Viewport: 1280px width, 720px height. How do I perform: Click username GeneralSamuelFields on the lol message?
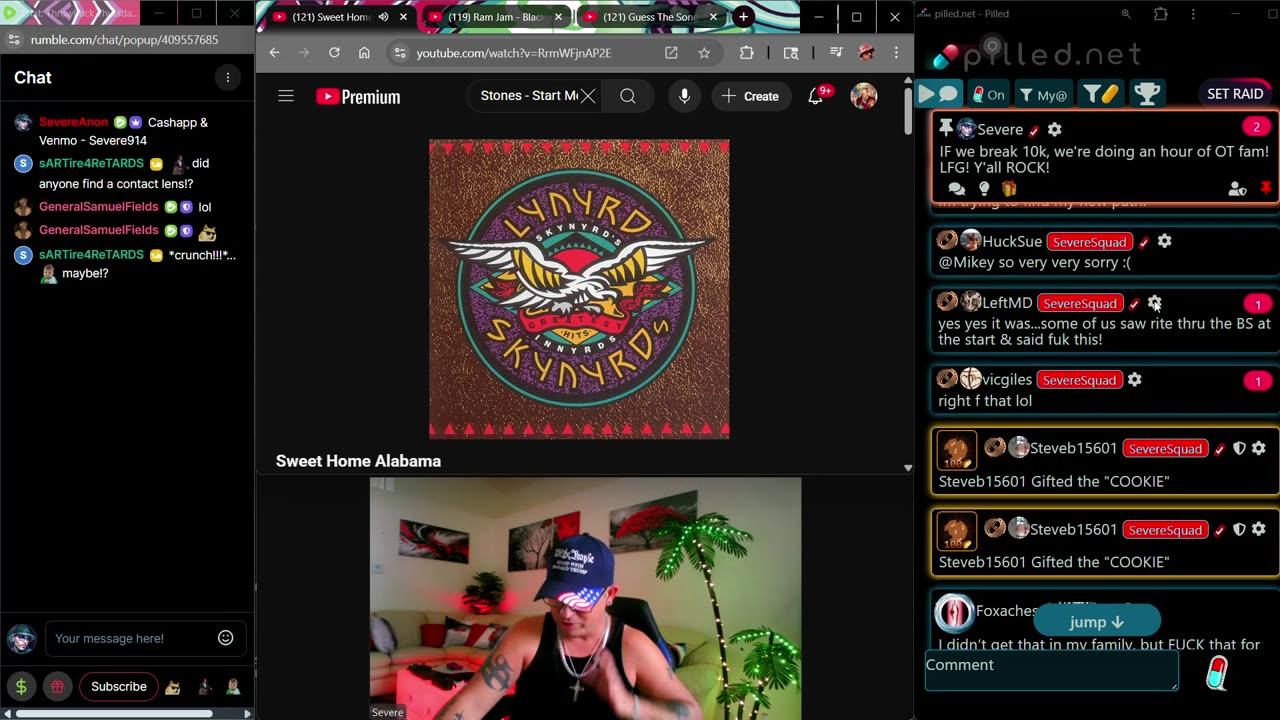click(99, 207)
